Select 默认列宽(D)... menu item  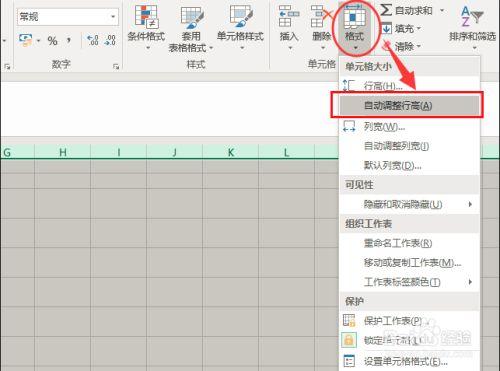click(x=410, y=165)
